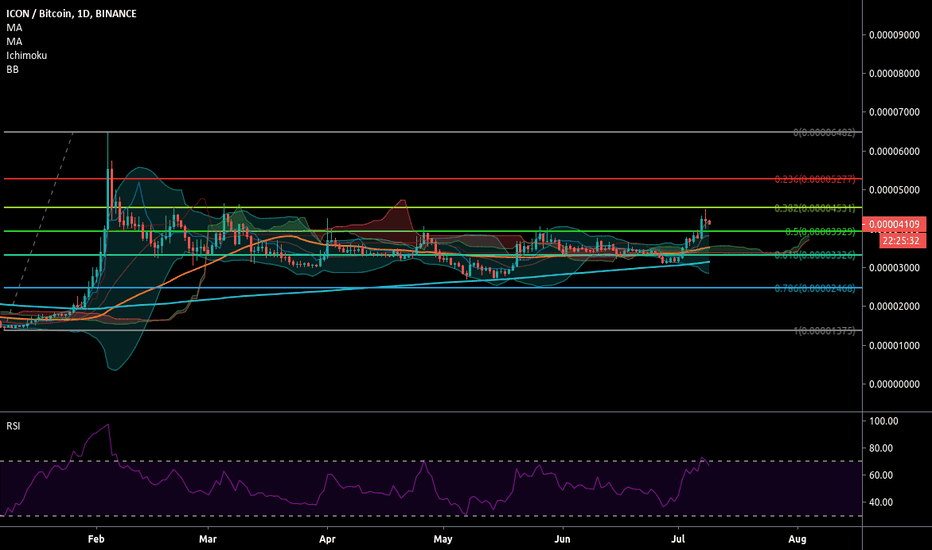The image size is (932, 550).
Task: Click the 0.00009000 price axis value
Action: click(895, 35)
